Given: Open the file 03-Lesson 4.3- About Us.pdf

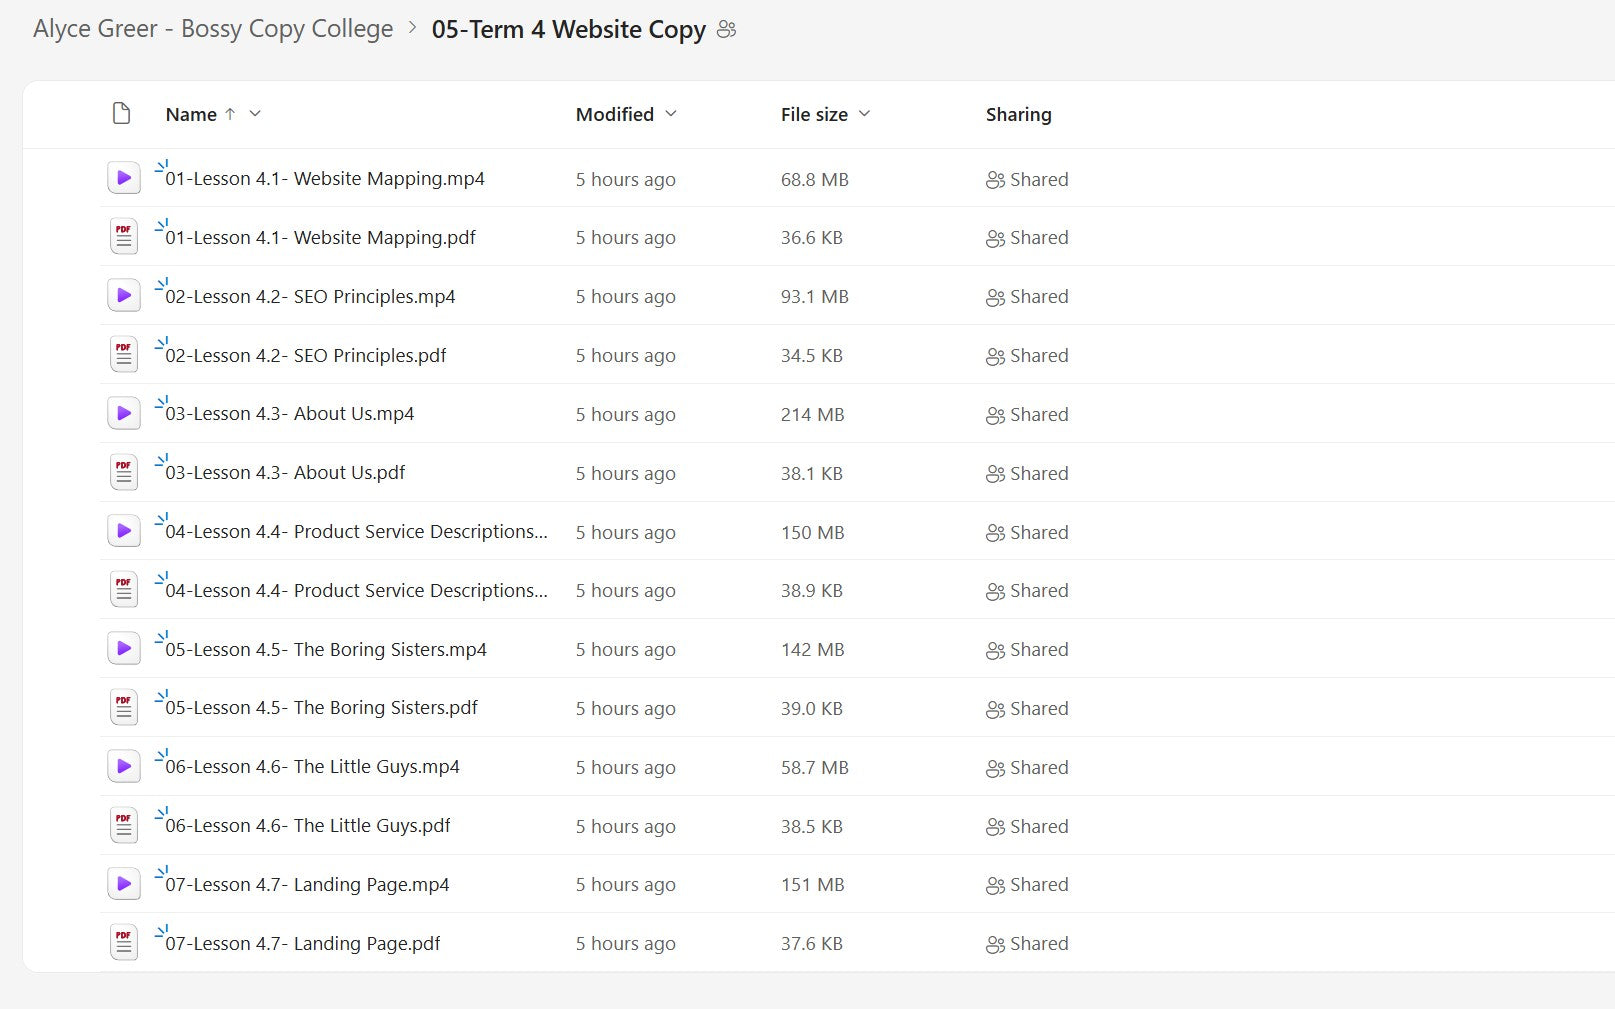Looking at the screenshot, I should tap(283, 472).
